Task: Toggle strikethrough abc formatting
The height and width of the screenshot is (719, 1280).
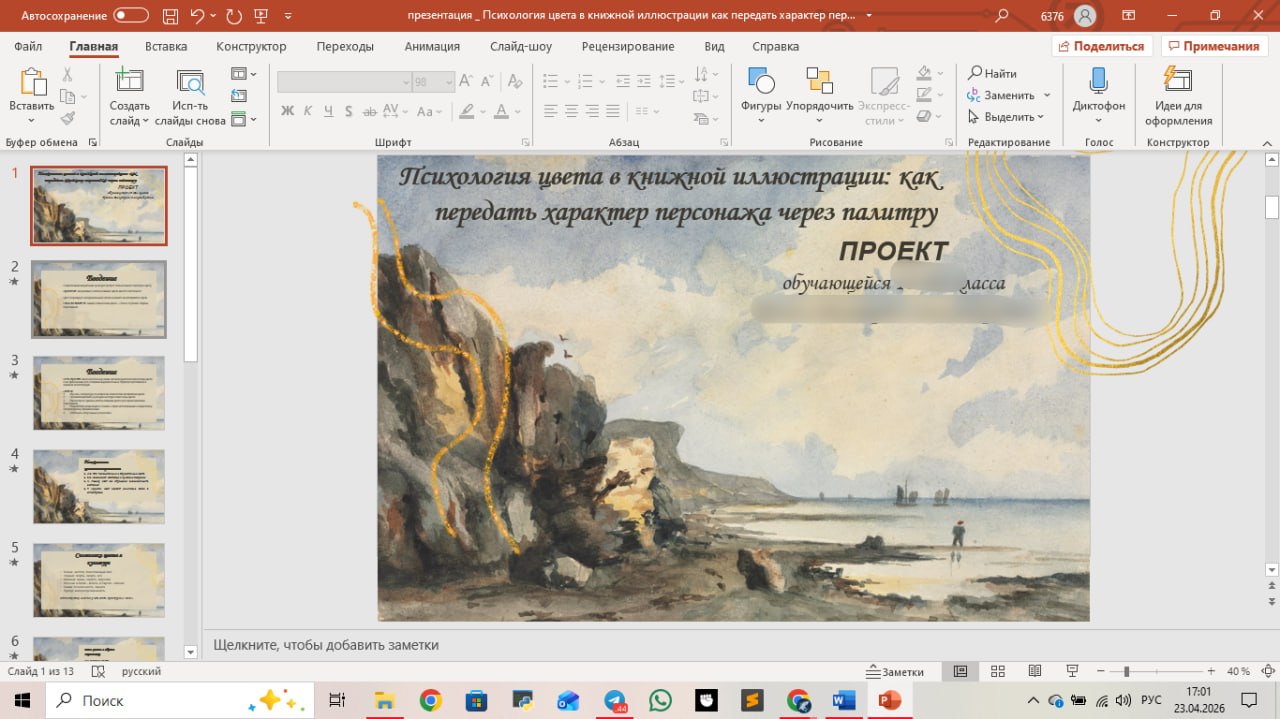Action: [x=370, y=111]
